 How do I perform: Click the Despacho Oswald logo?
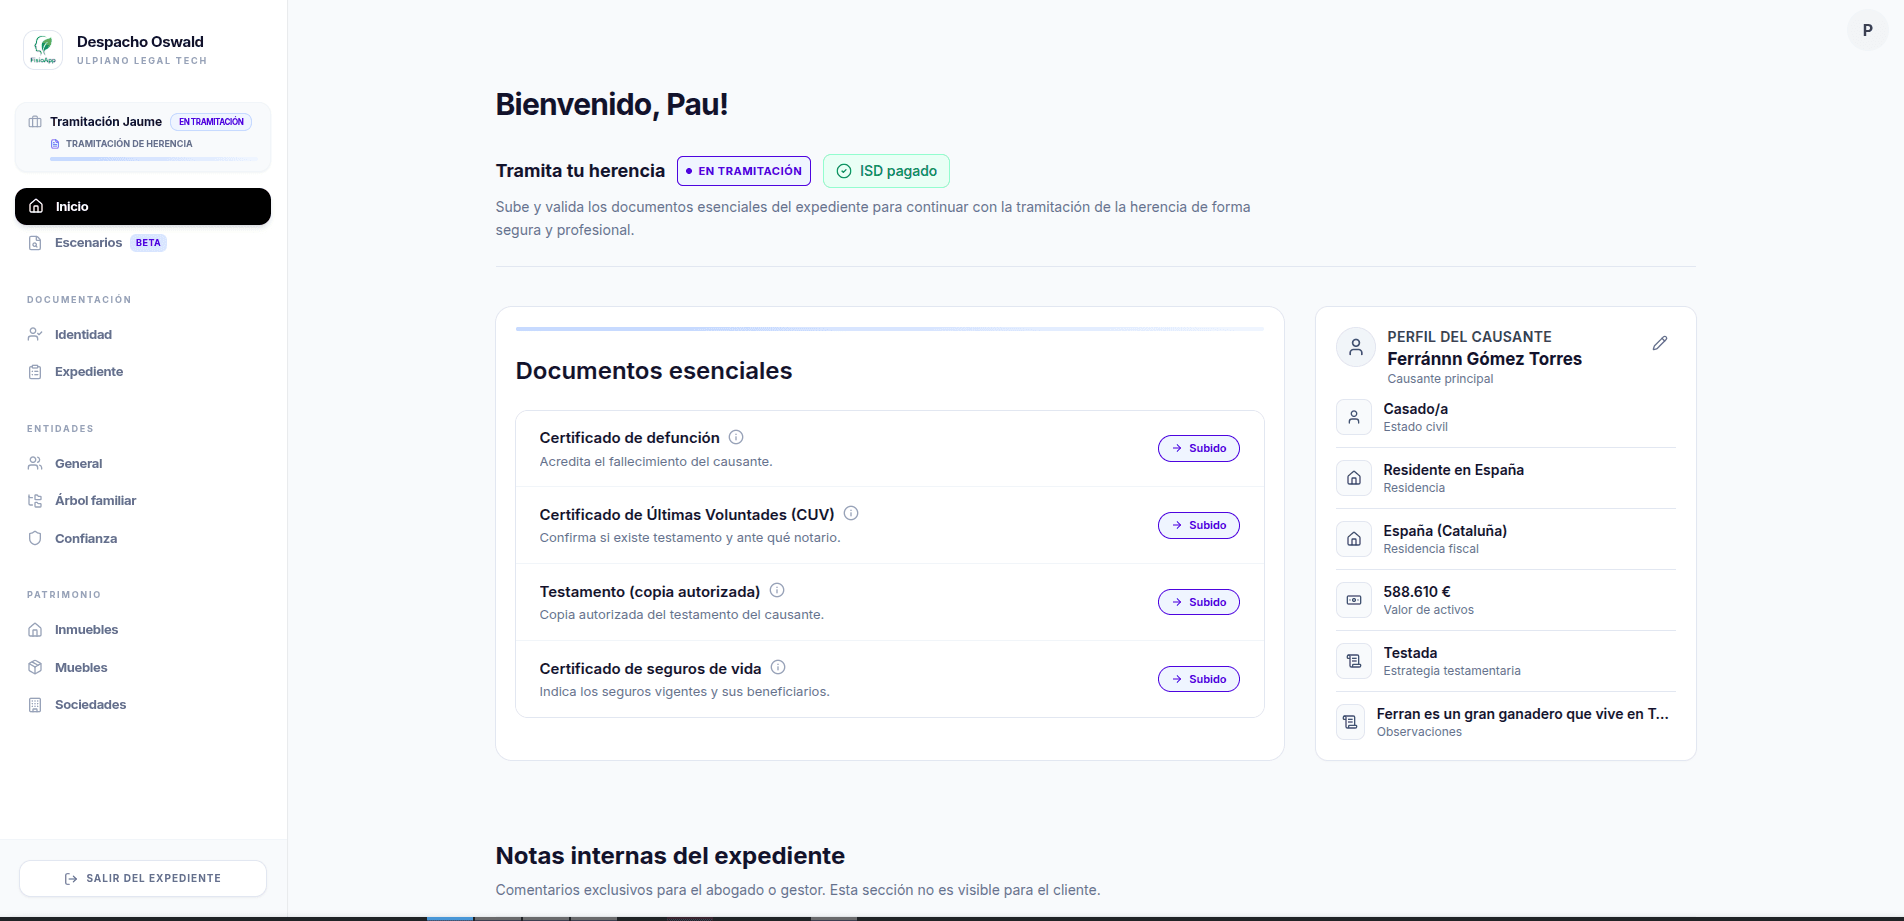[42, 49]
